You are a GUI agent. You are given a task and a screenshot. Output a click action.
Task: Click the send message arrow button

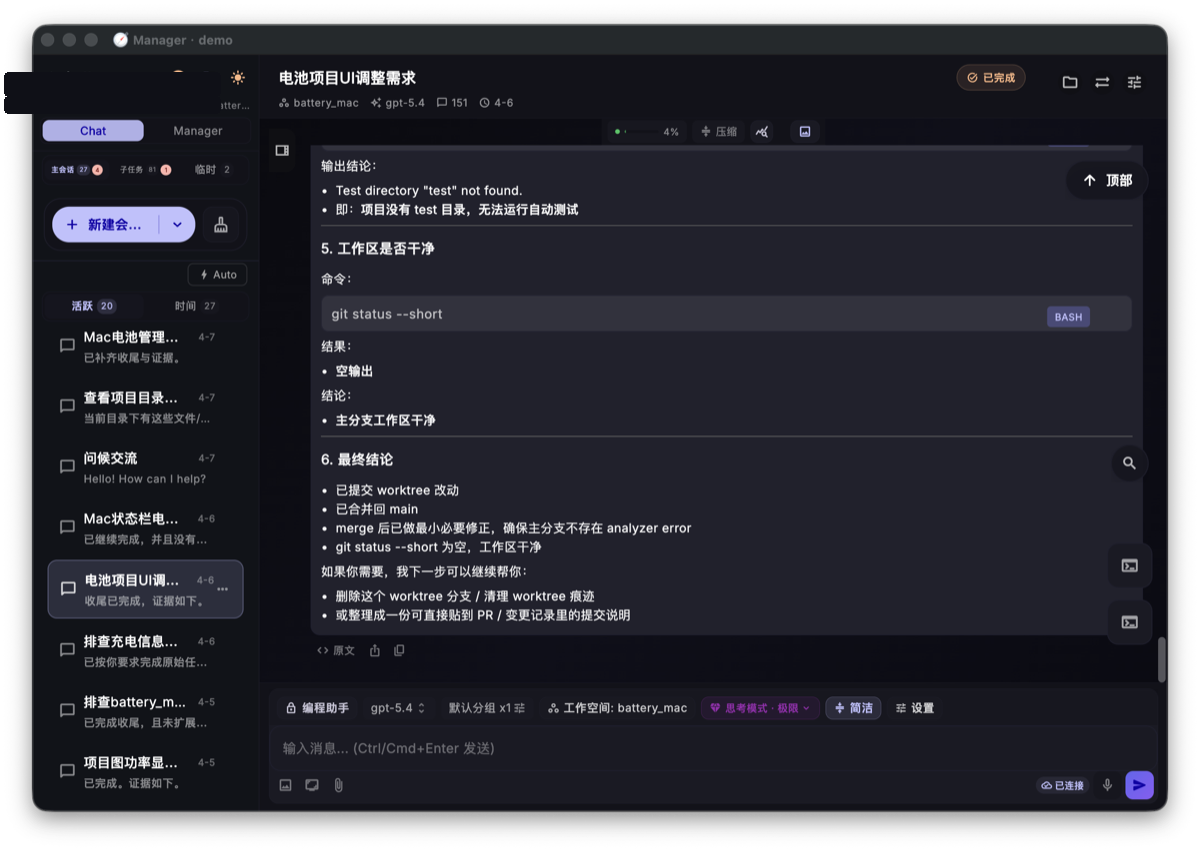tap(1139, 785)
